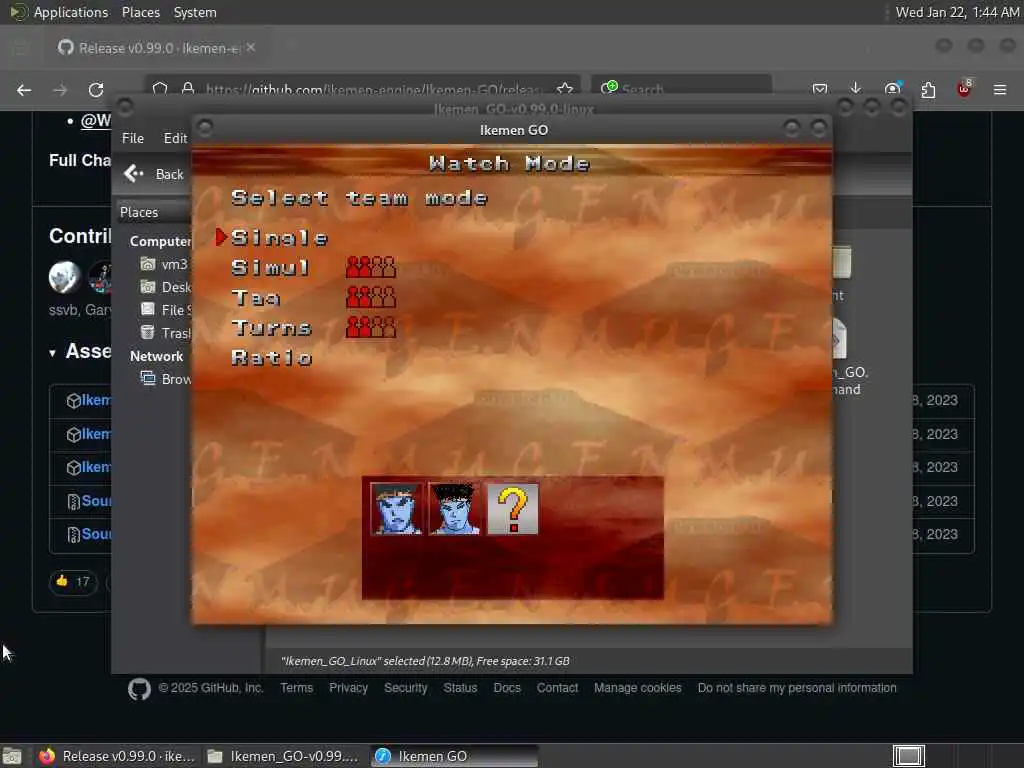Image resolution: width=1024 pixels, height=768 pixels.
Task: Select the Single team mode
Action: 279,238
